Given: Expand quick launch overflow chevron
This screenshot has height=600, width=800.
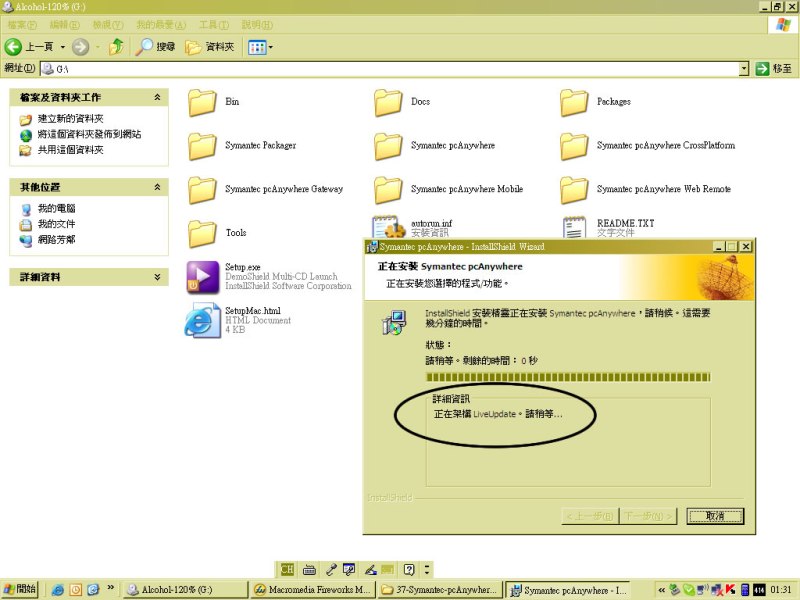Looking at the screenshot, I should [x=110, y=588].
